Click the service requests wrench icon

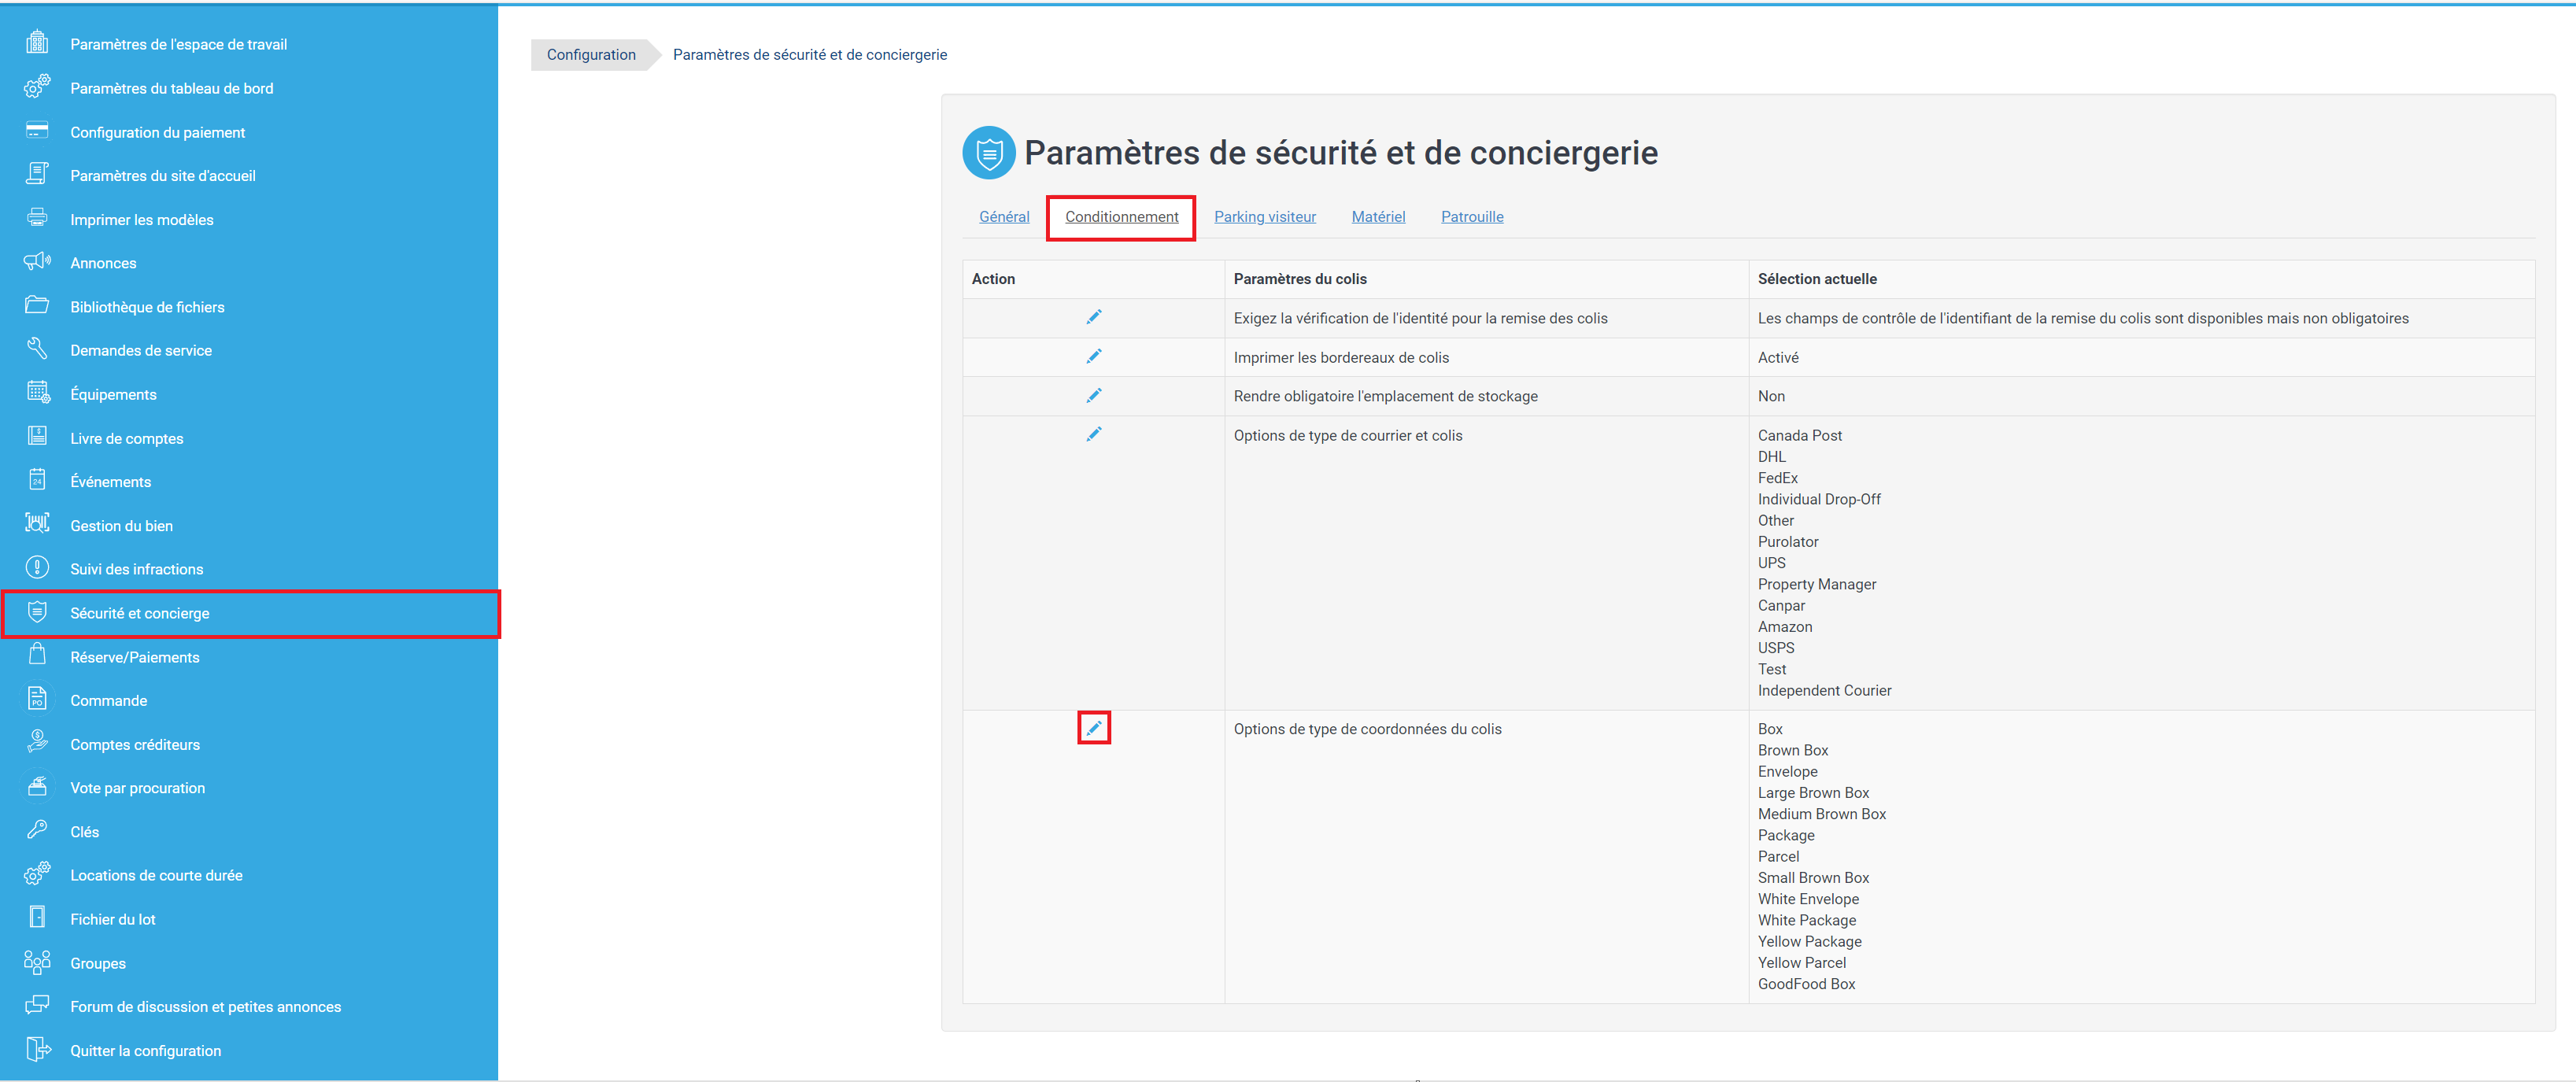(x=37, y=349)
